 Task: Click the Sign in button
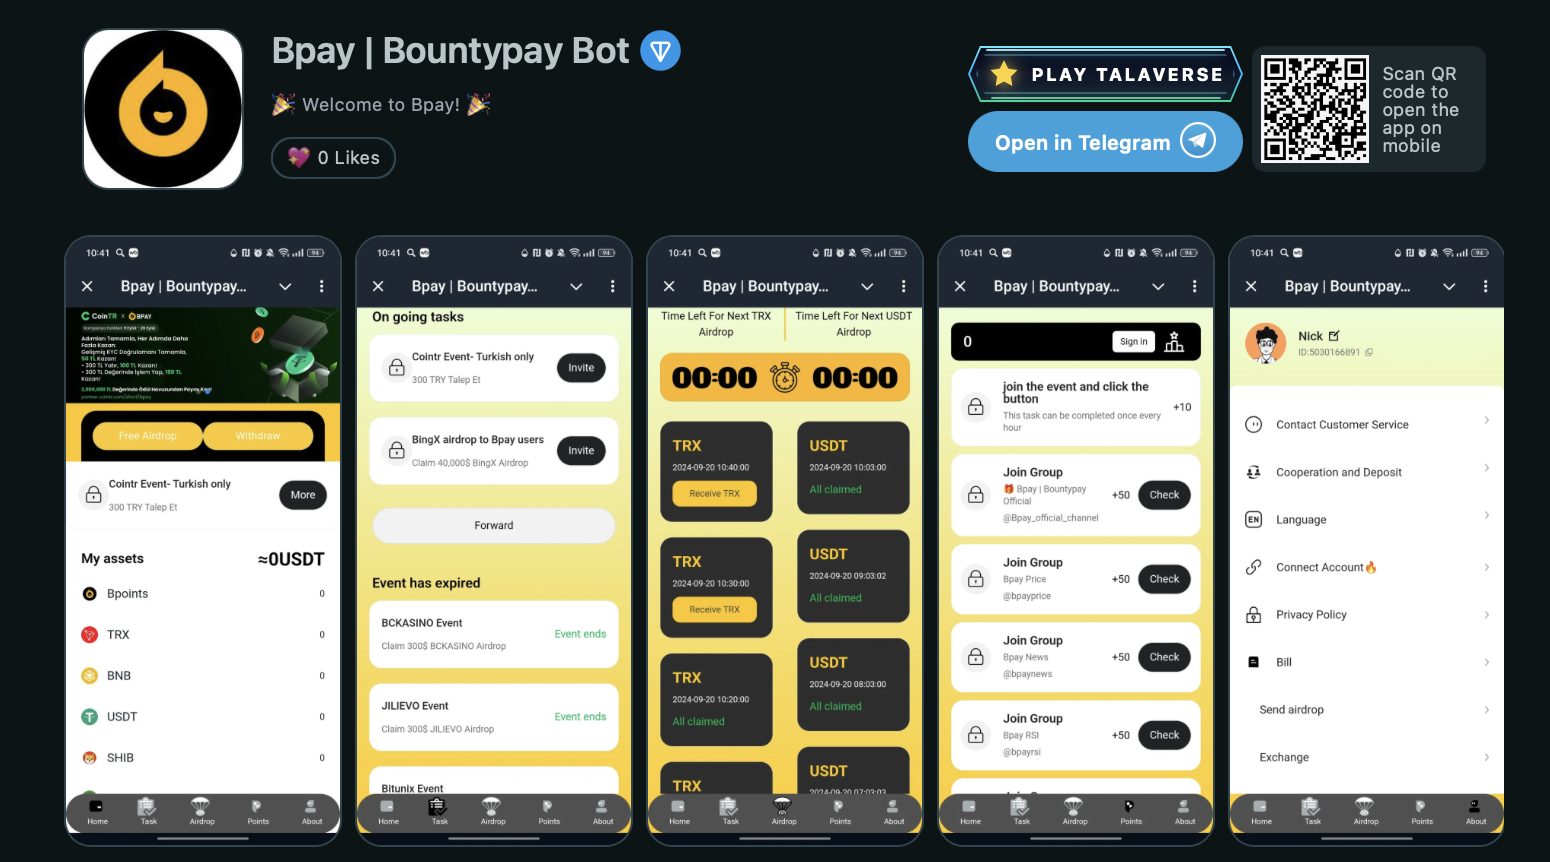[1134, 342]
